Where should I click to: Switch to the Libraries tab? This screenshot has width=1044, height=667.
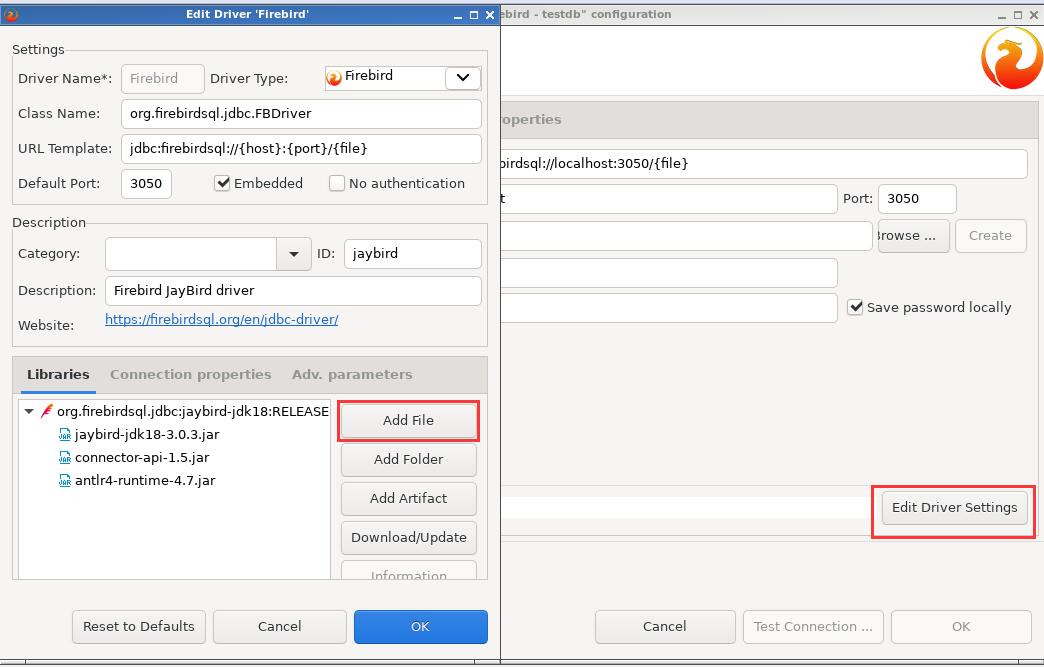point(58,374)
